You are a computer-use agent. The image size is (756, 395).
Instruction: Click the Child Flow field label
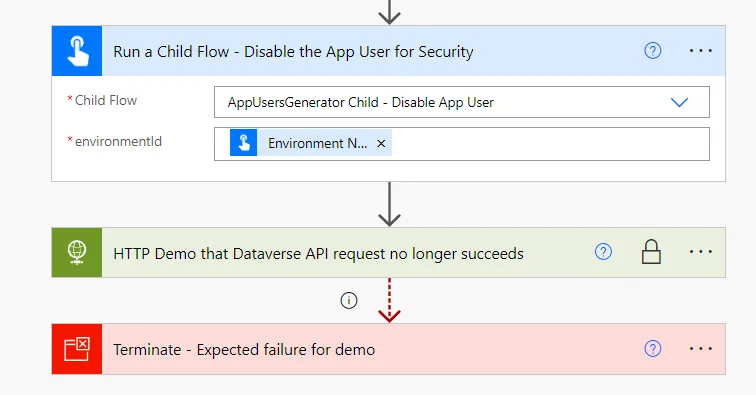click(x=106, y=100)
